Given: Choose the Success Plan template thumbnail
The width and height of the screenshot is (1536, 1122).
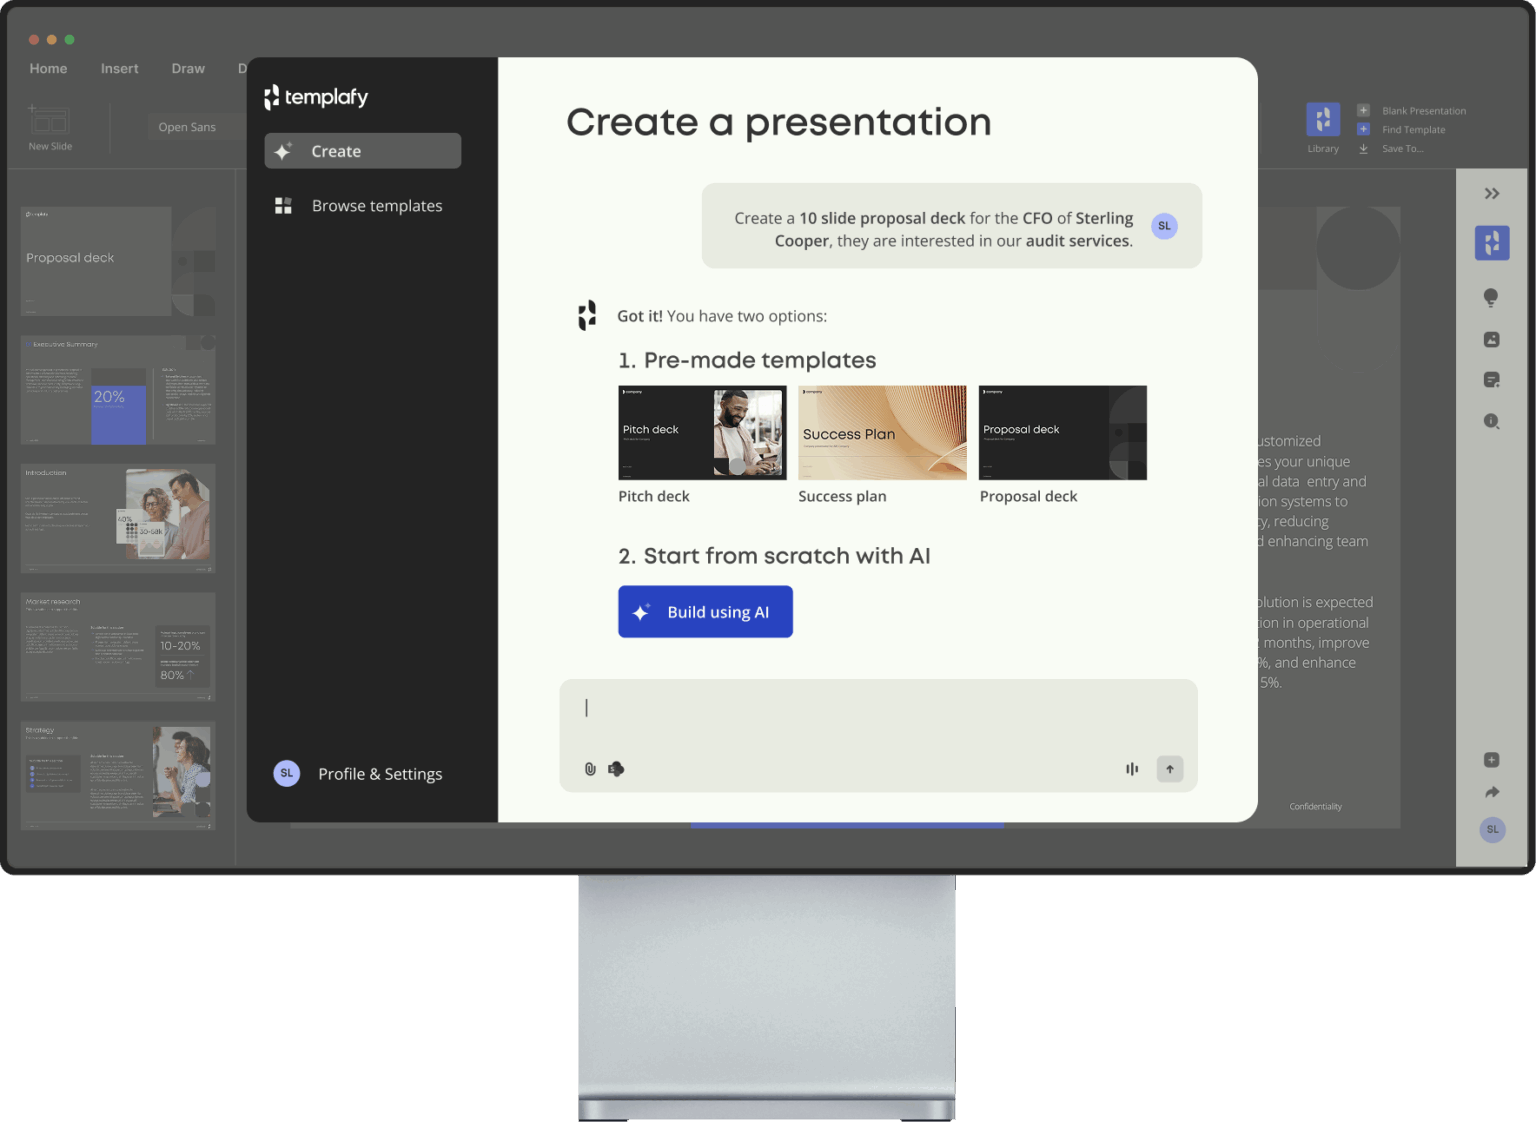Looking at the screenshot, I should (x=882, y=432).
